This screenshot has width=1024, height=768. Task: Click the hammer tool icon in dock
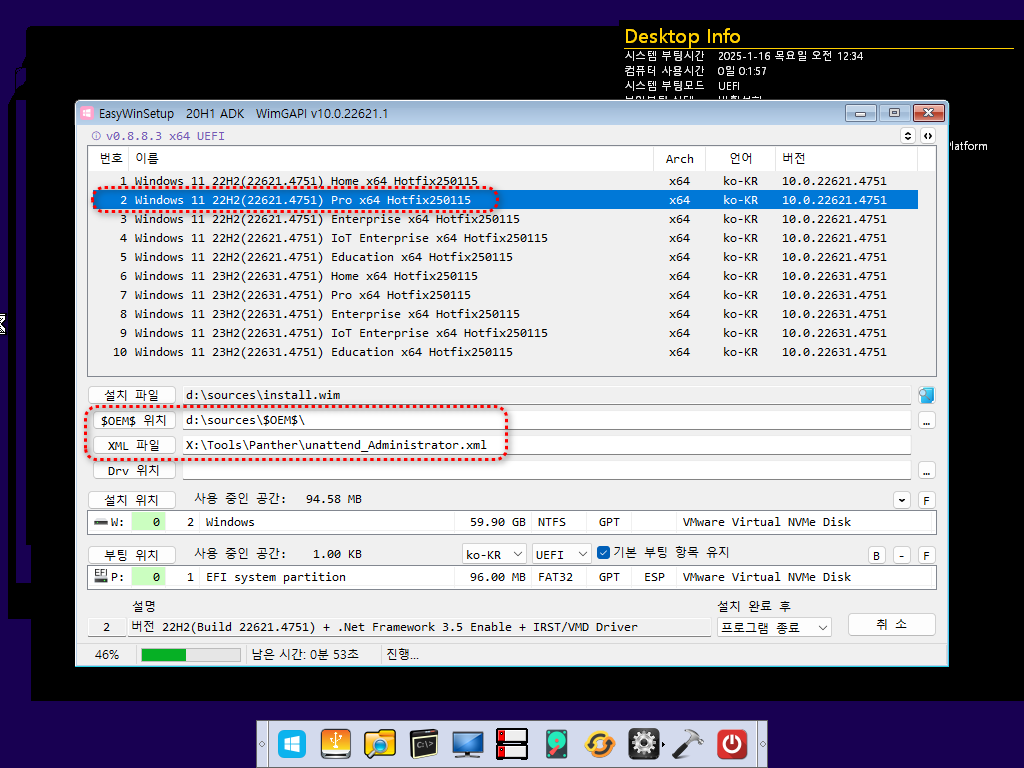click(x=688, y=744)
